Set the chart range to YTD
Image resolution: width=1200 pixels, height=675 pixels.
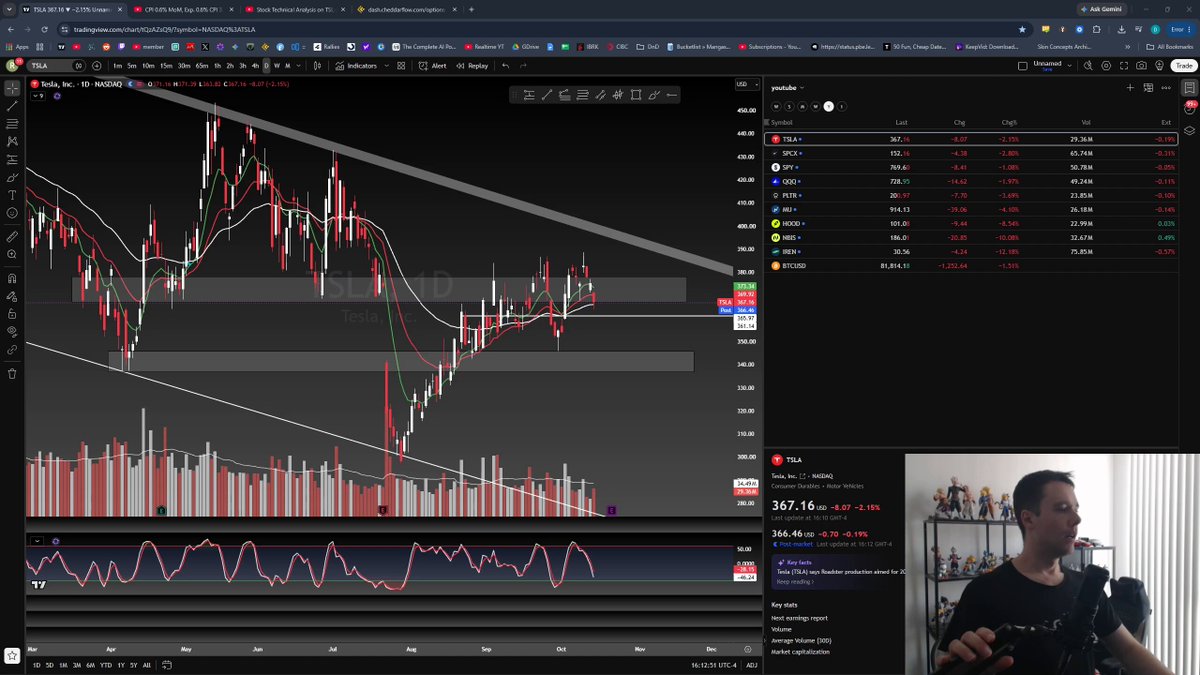tap(106, 665)
